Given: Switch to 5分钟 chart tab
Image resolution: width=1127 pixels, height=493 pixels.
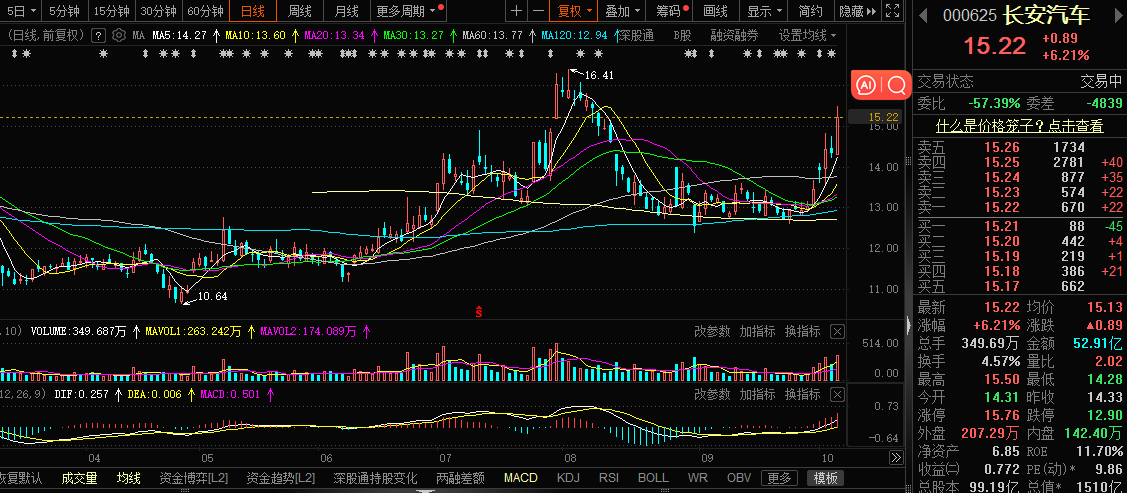Looking at the screenshot, I should pos(63,11).
